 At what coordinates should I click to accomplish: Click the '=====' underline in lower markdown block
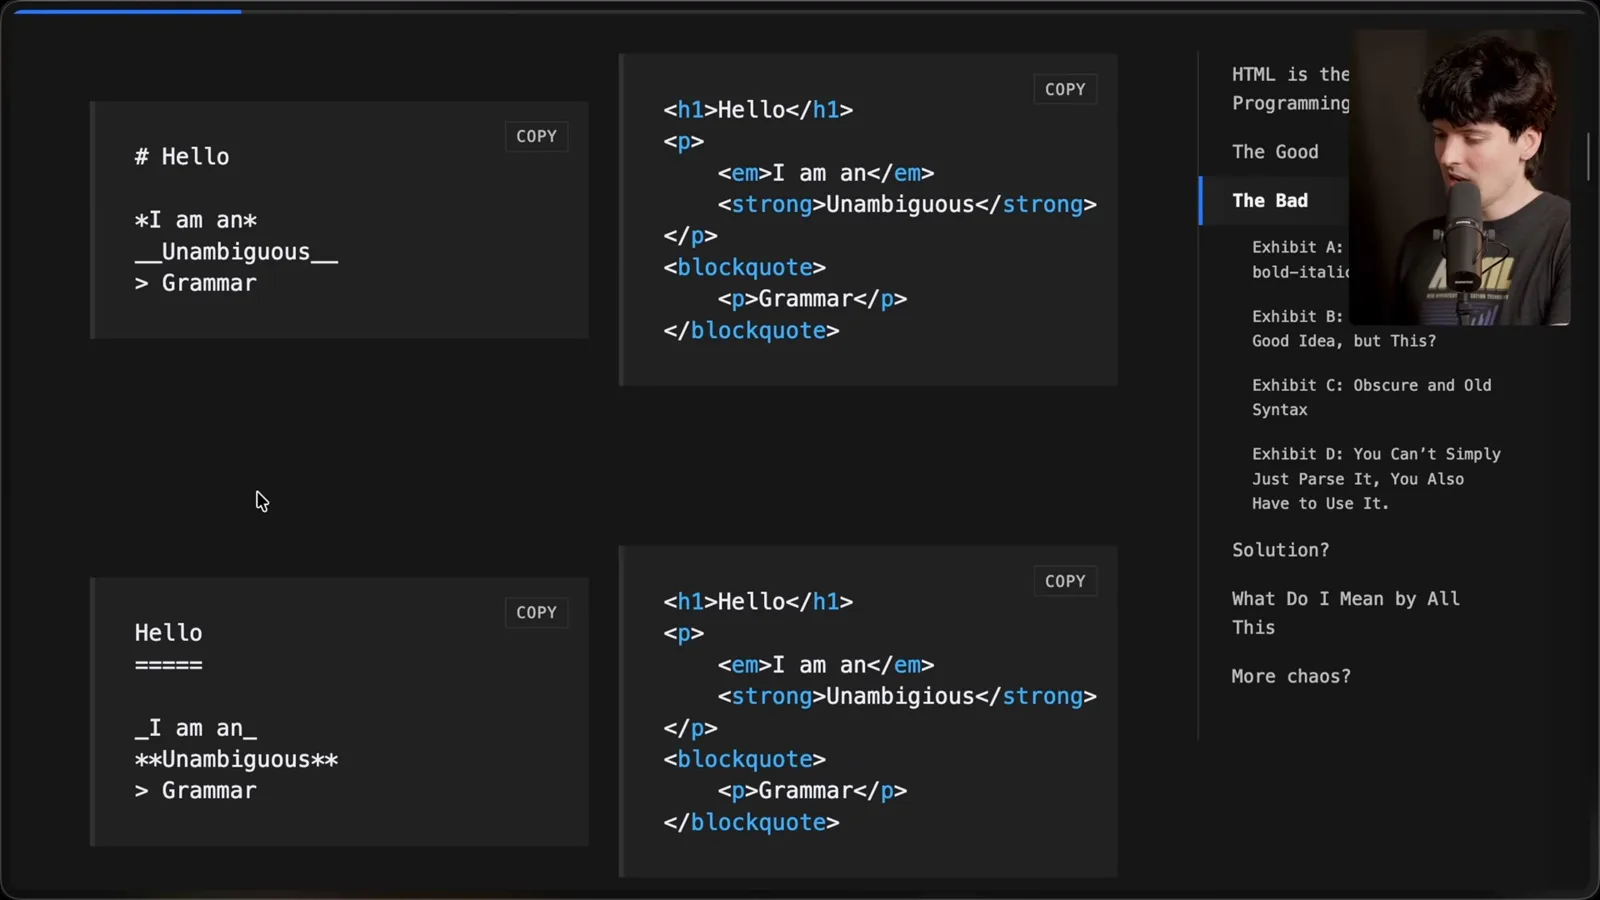pyautogui.click(x=168, y=665)
